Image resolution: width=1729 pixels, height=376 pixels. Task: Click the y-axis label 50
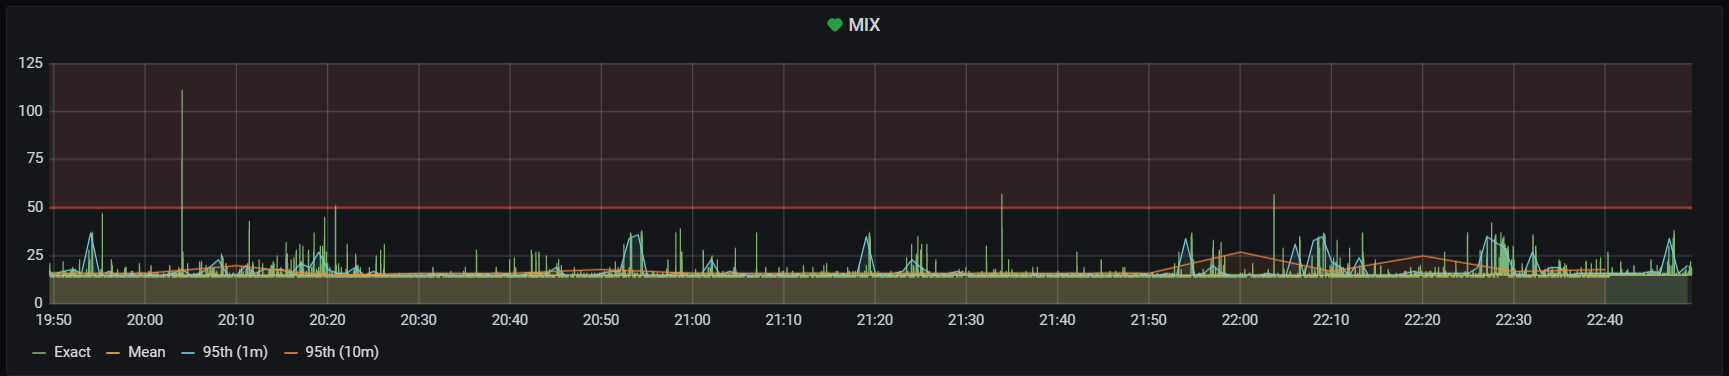(35, 207)
